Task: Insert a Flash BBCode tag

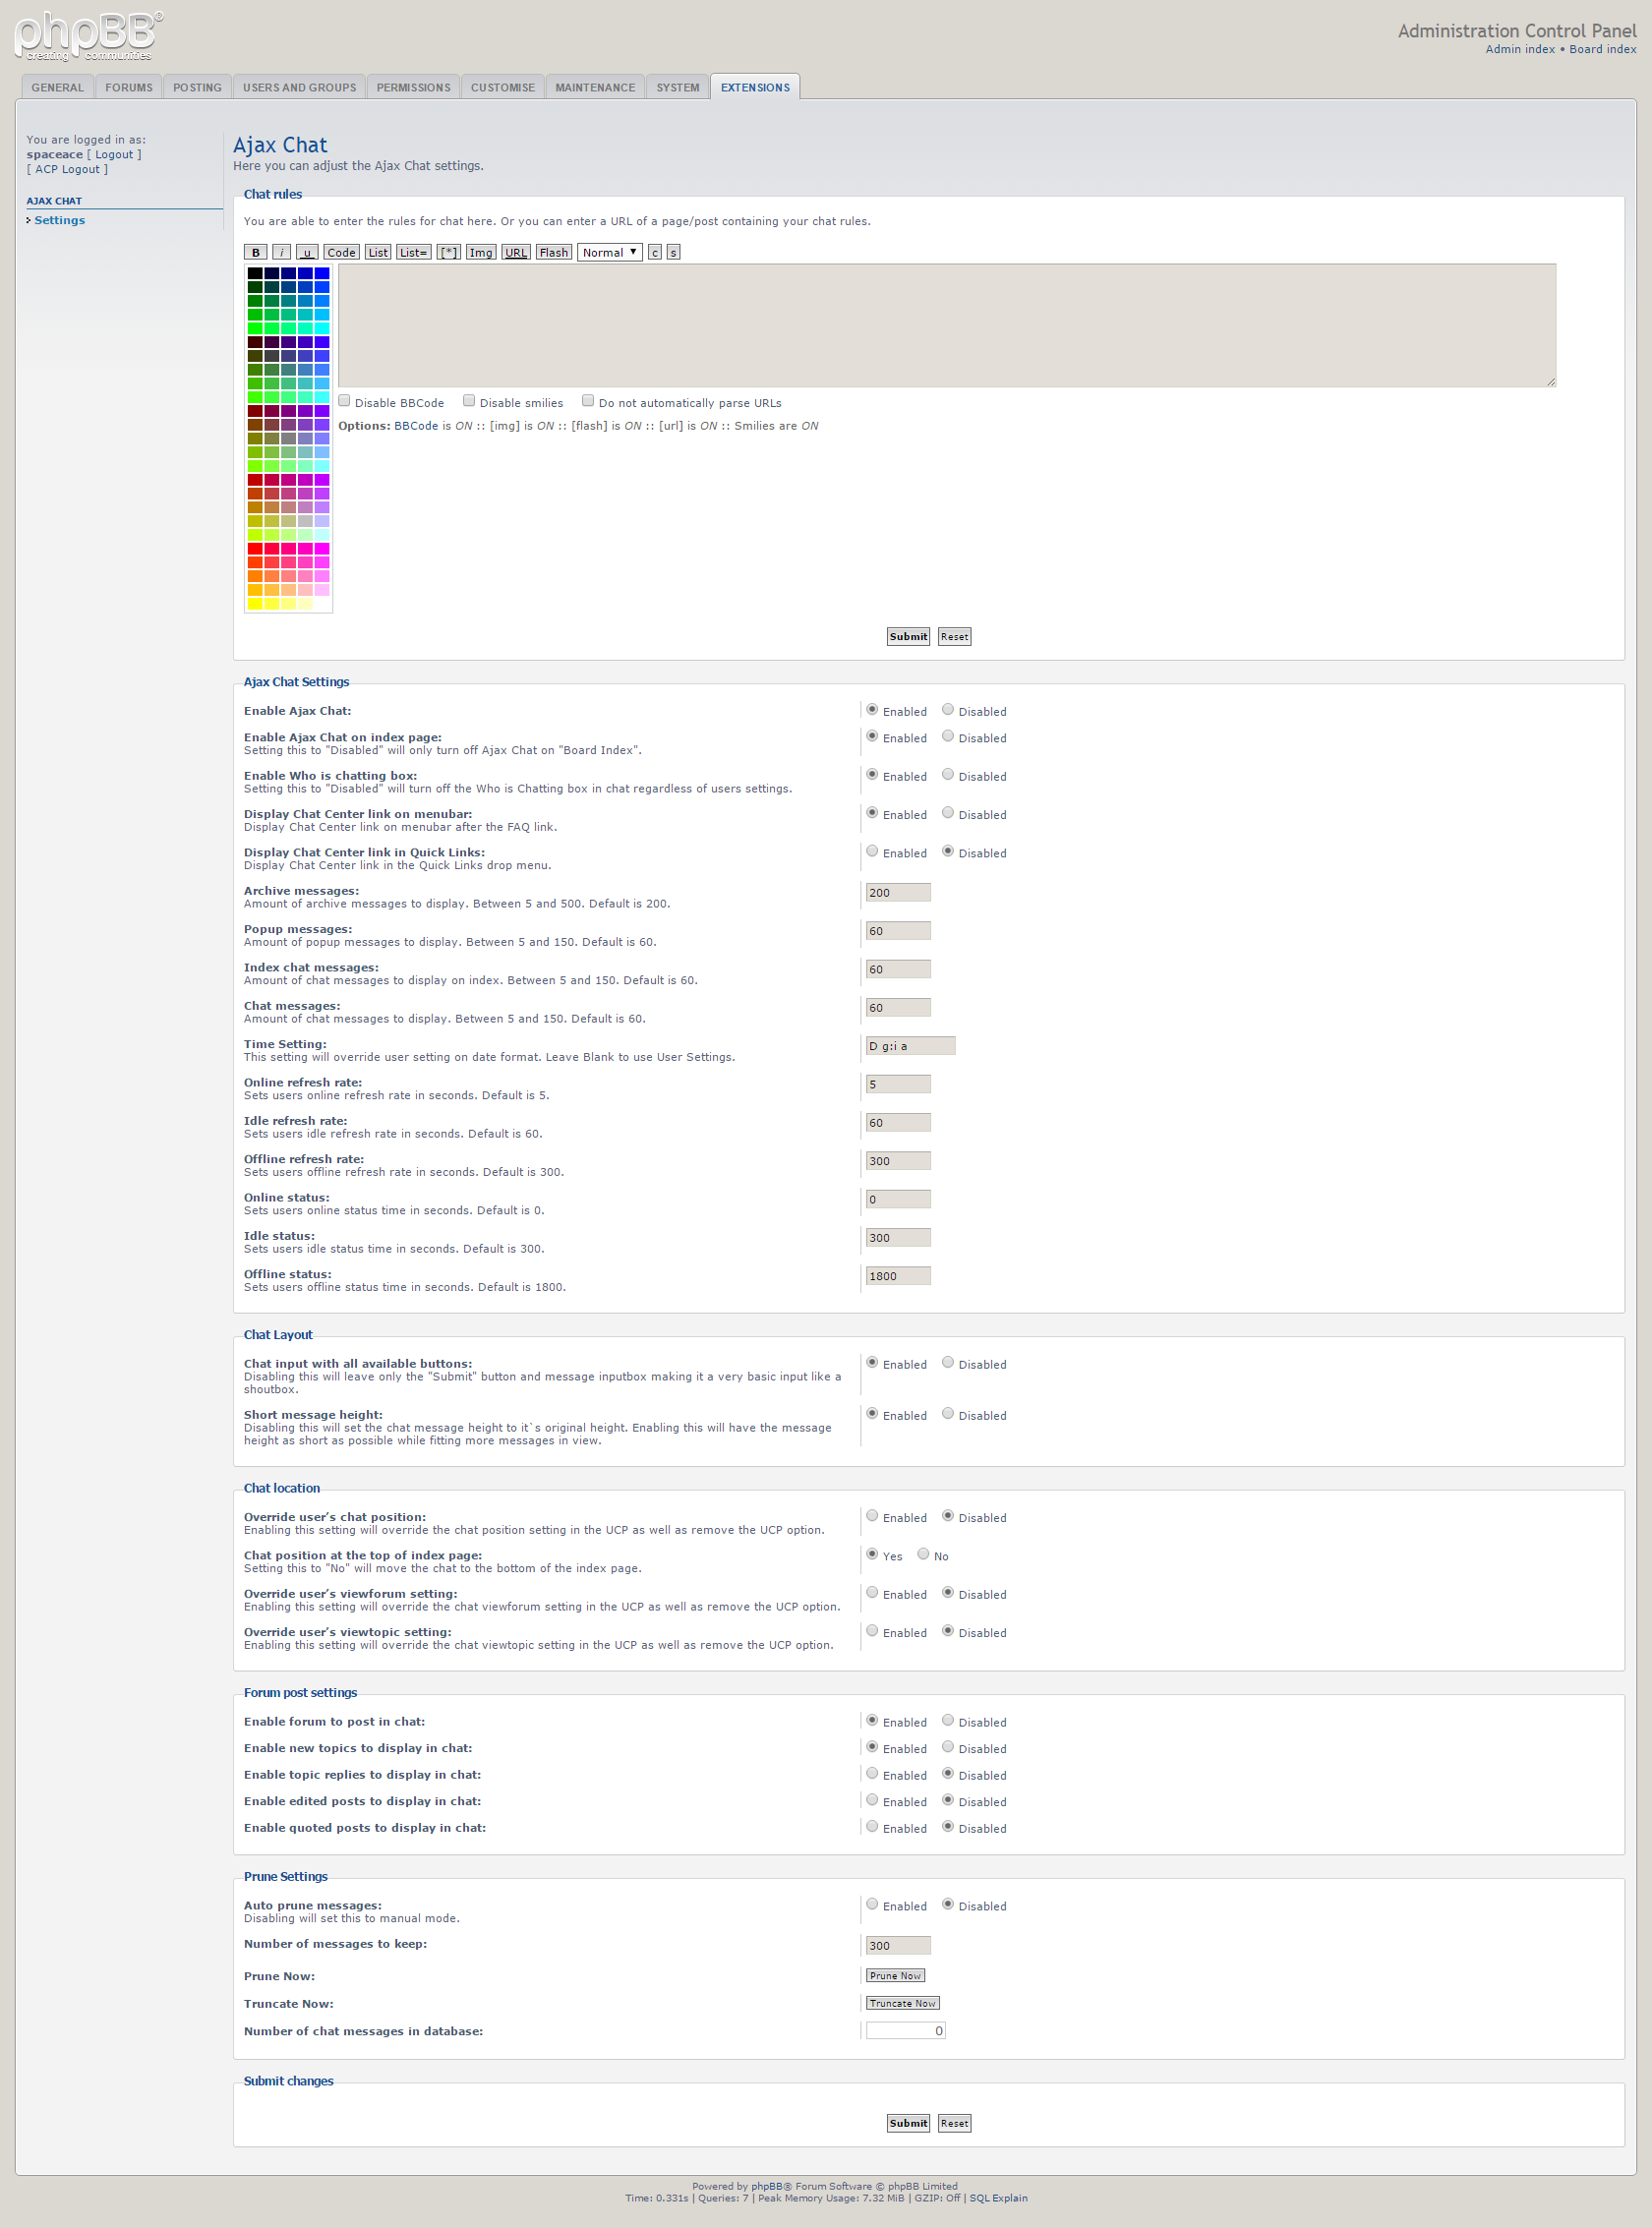Action: click(553, 252)
